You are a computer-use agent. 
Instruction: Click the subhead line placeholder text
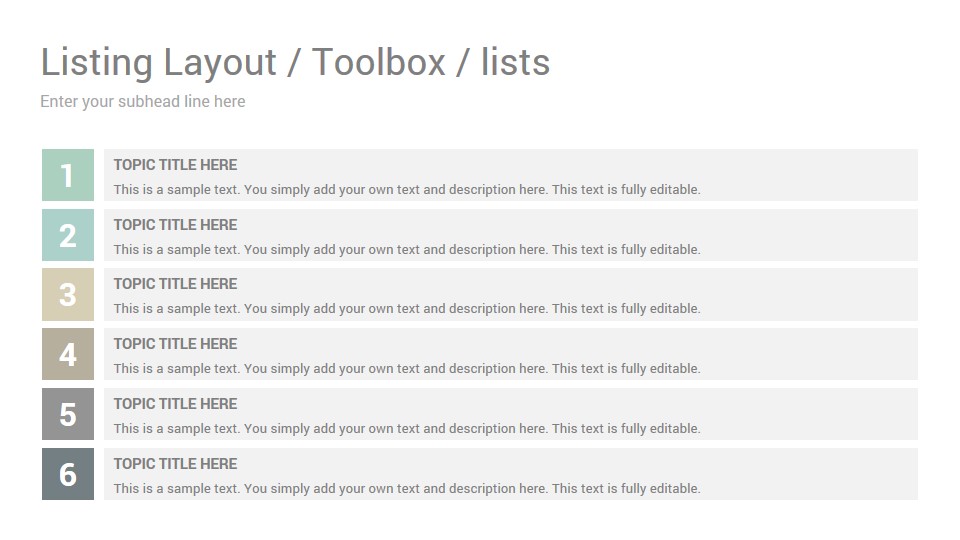(x=143, y=102)
